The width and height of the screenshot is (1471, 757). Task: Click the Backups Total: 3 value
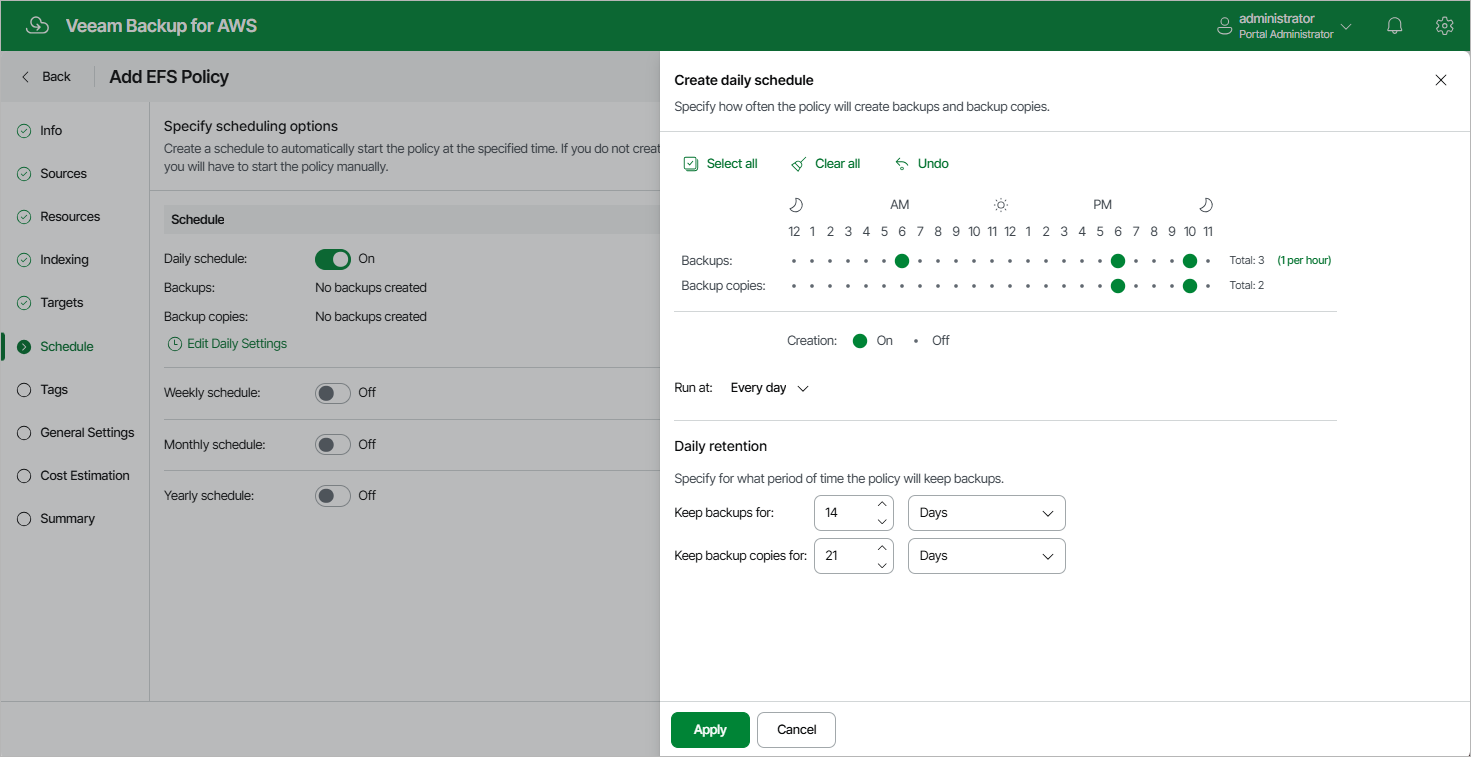click(x=1247, y=261)
